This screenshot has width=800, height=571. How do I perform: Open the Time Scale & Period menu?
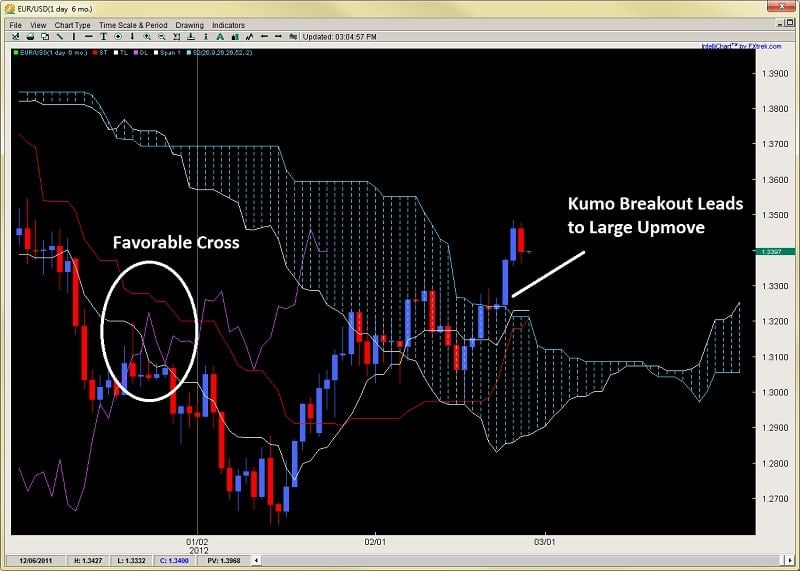tap(133, 25)
